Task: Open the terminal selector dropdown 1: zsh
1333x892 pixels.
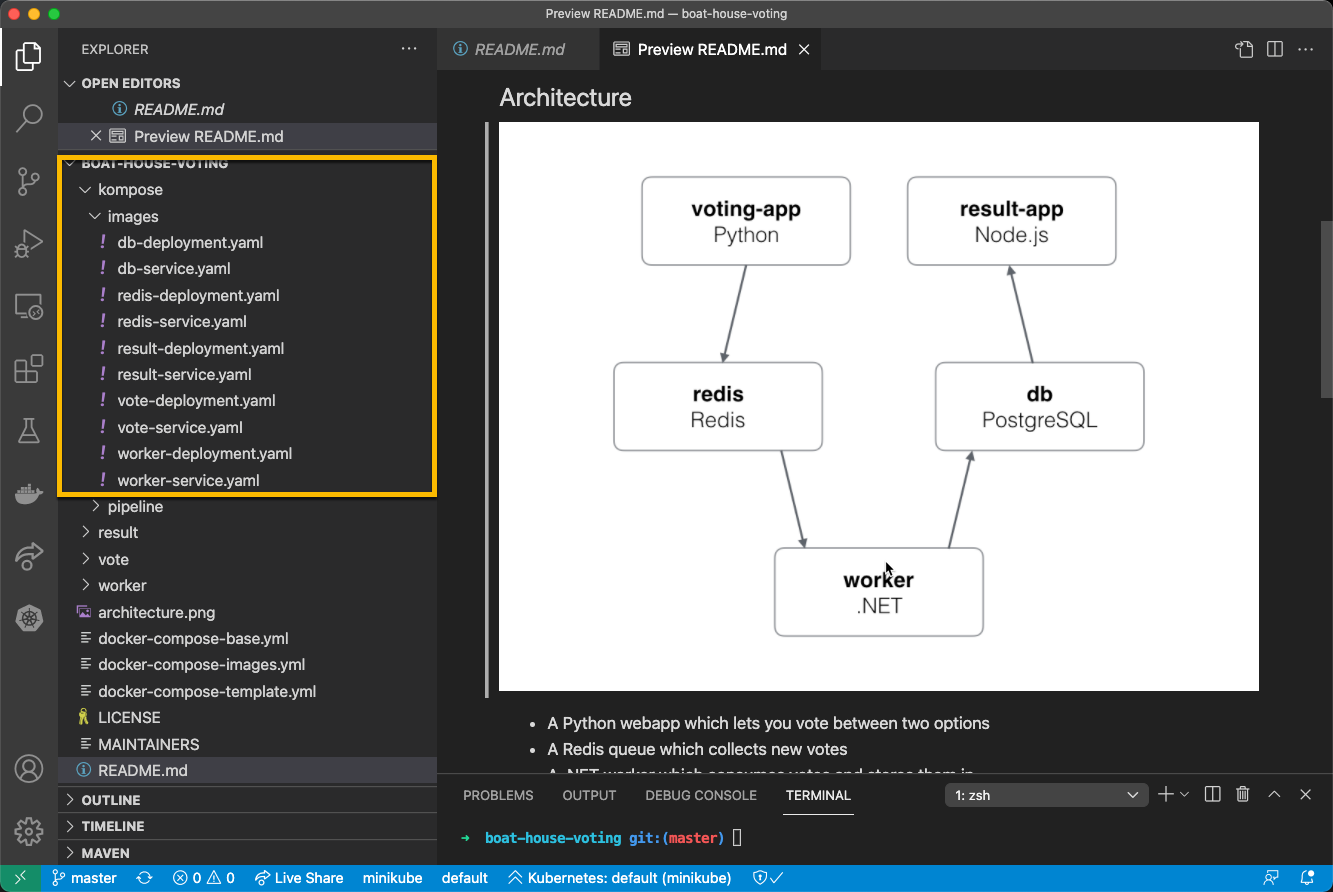Action: click(x=1047, y=795)
